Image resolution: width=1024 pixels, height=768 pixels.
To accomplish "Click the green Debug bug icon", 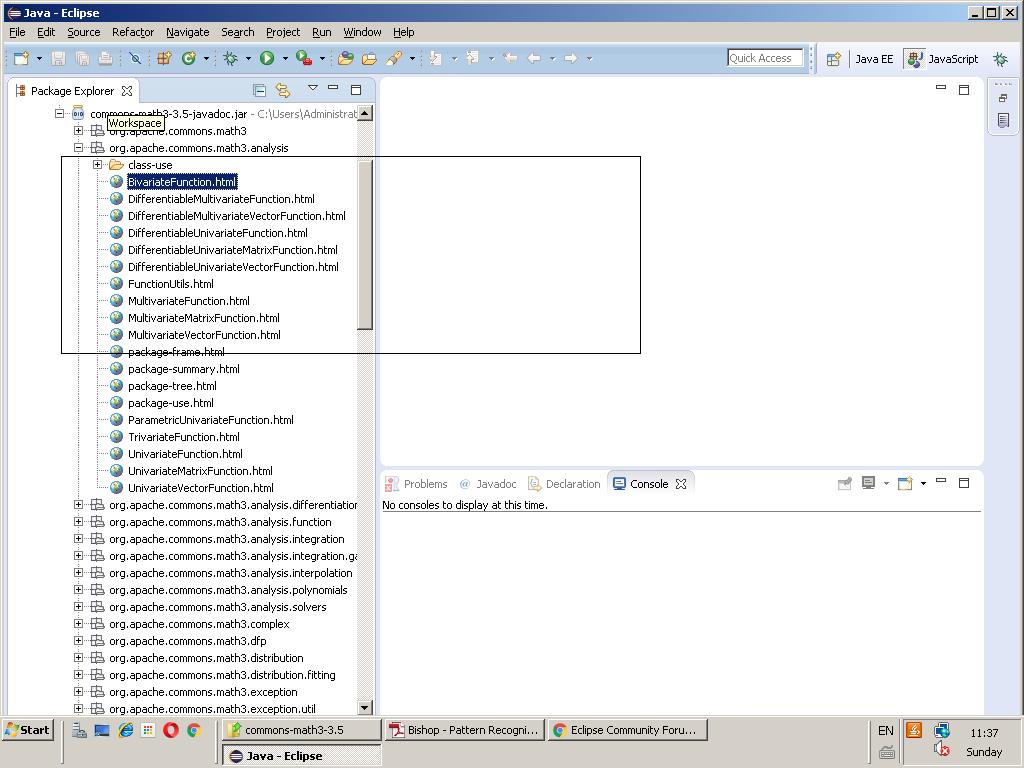I will click(x=231, y=58).
